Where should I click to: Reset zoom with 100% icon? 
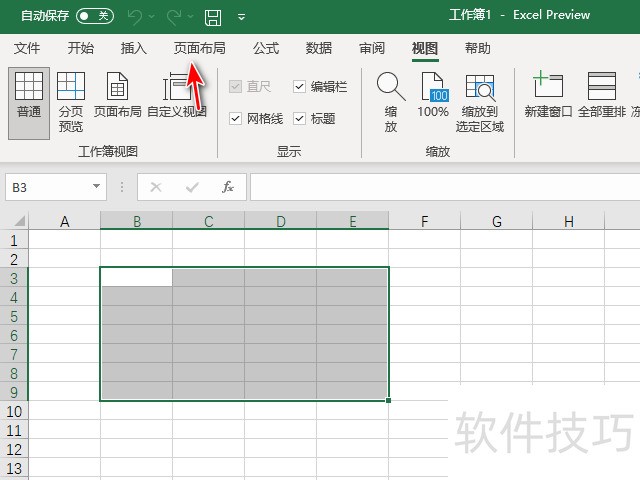click(x=433, y=95)
